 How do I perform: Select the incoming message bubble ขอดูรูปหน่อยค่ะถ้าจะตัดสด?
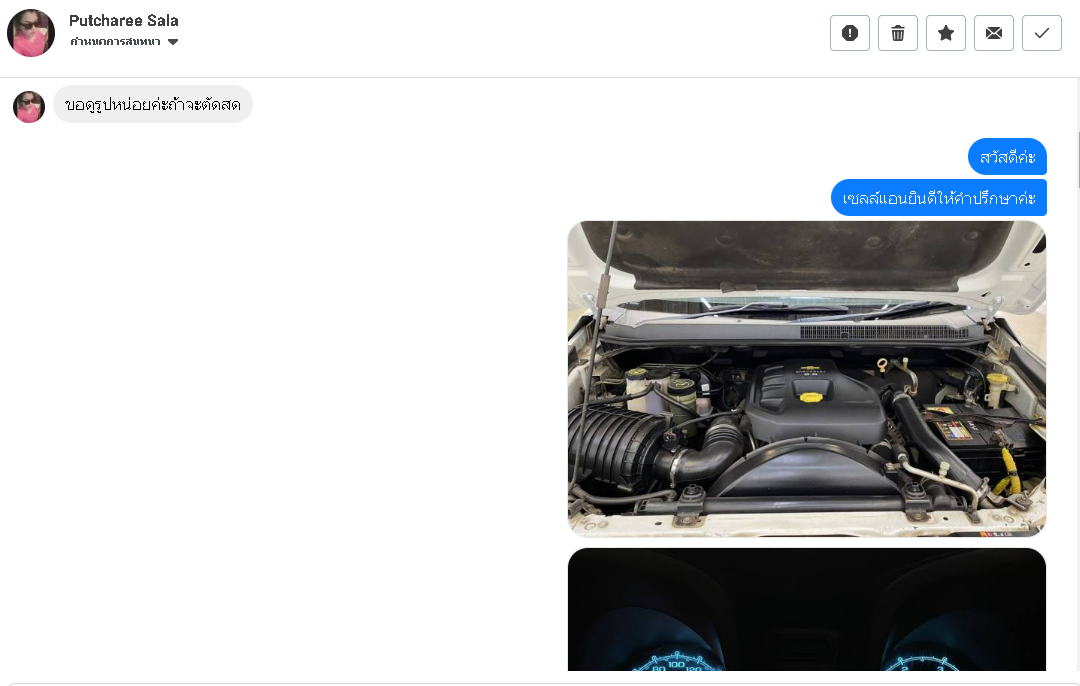(x=153, y=105)
